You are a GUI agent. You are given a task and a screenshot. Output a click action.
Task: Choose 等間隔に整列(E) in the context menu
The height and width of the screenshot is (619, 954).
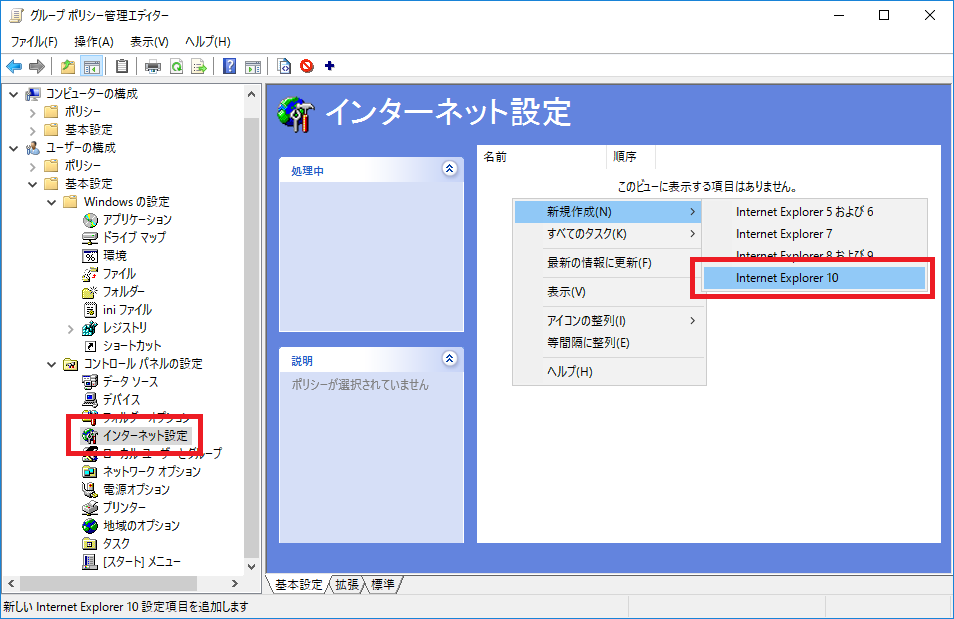(x=608, y=343)
